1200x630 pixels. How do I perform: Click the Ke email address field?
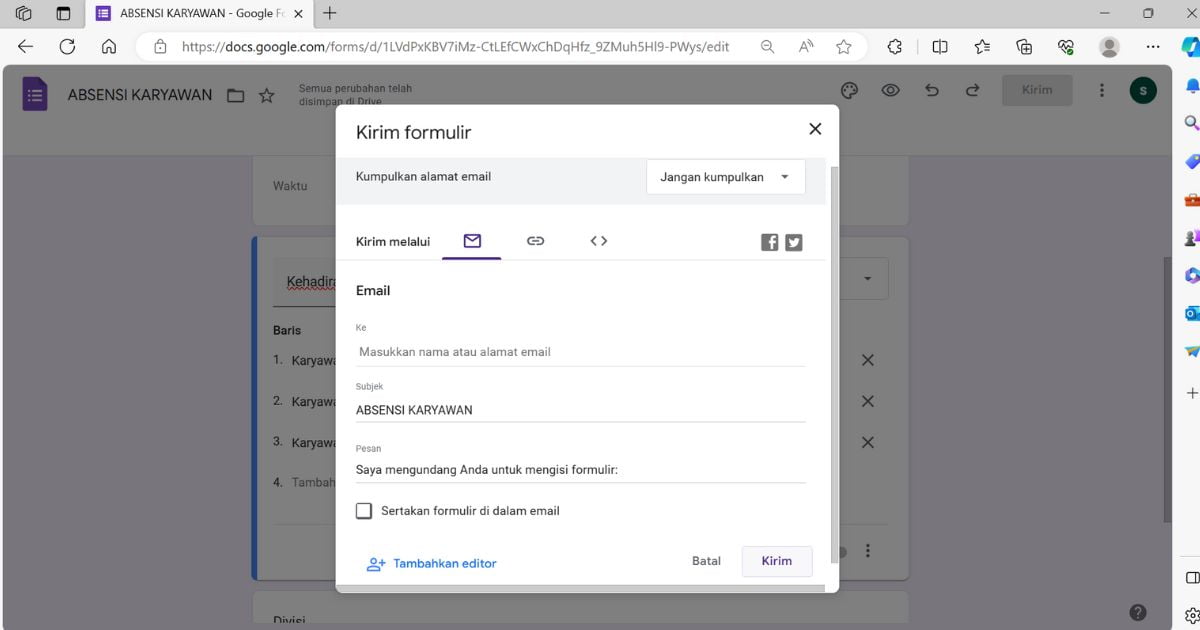coord(580,352)
